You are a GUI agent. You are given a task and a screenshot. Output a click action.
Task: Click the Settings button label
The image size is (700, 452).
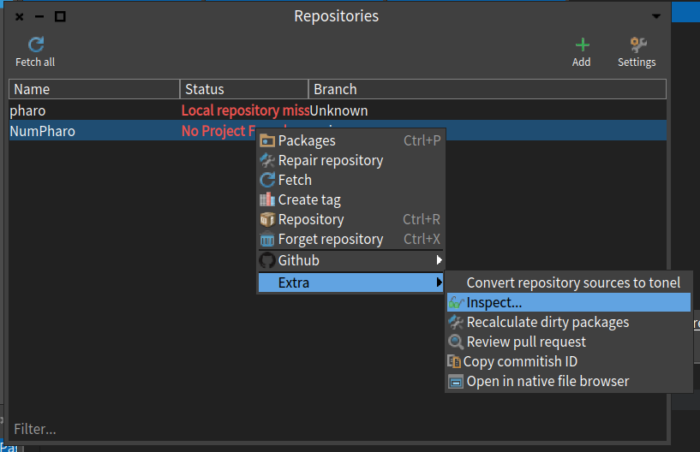[x=637, y=62]
